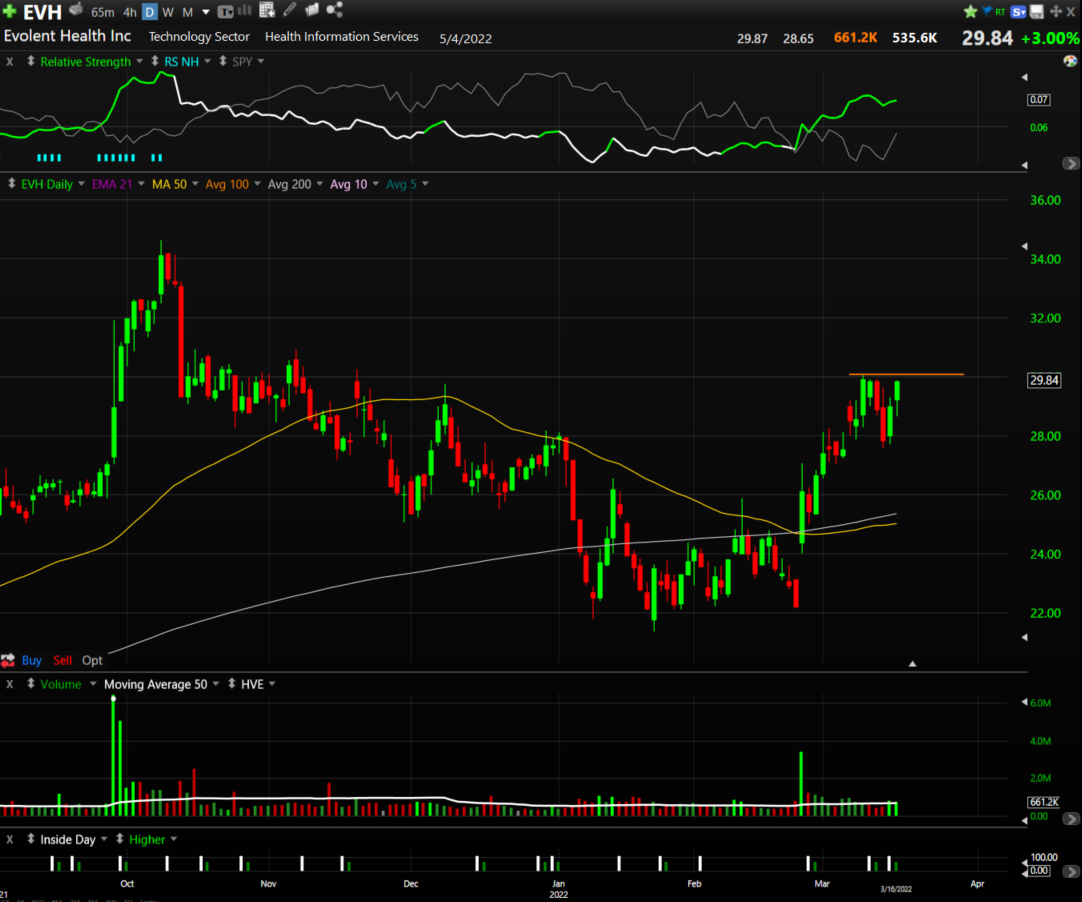Open the notes folder icon
Viewport: 1082px width, 902px height.
point(312,10)
